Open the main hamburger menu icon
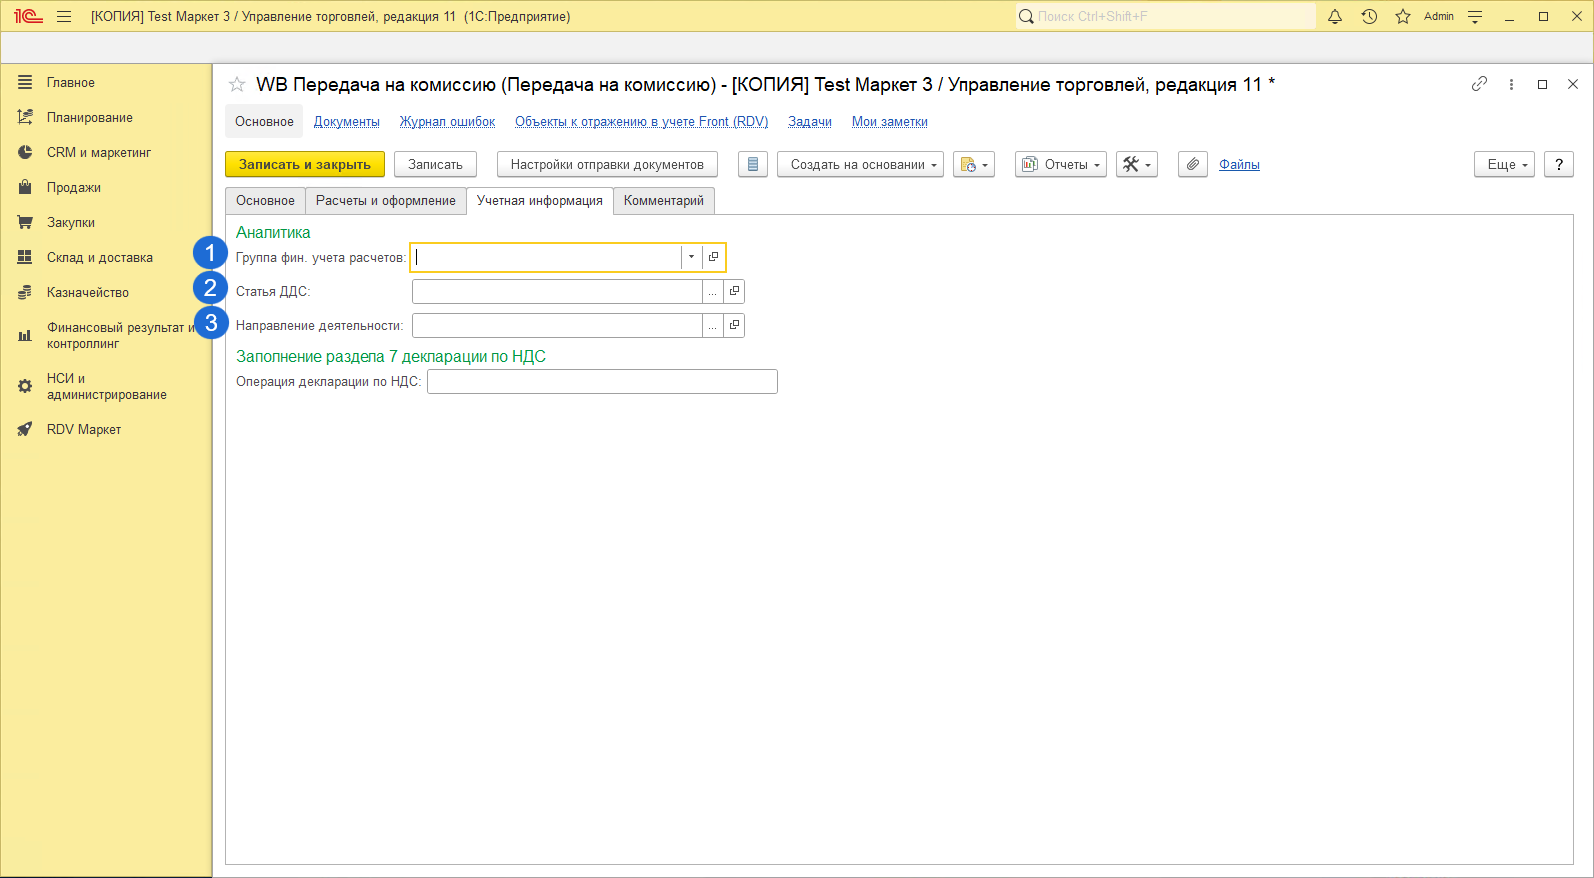1594x878 pixels. tap(64, 16)
